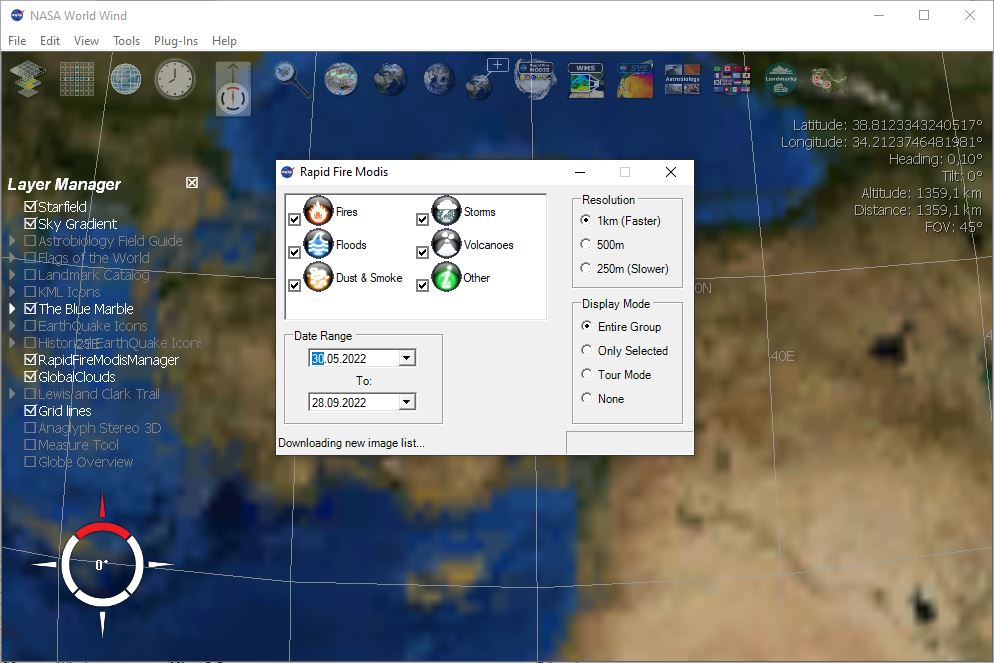This screenshot has height=663, width=994.
Task: Uncheck the Floods checkbox
Action: [x=295, y=252]
